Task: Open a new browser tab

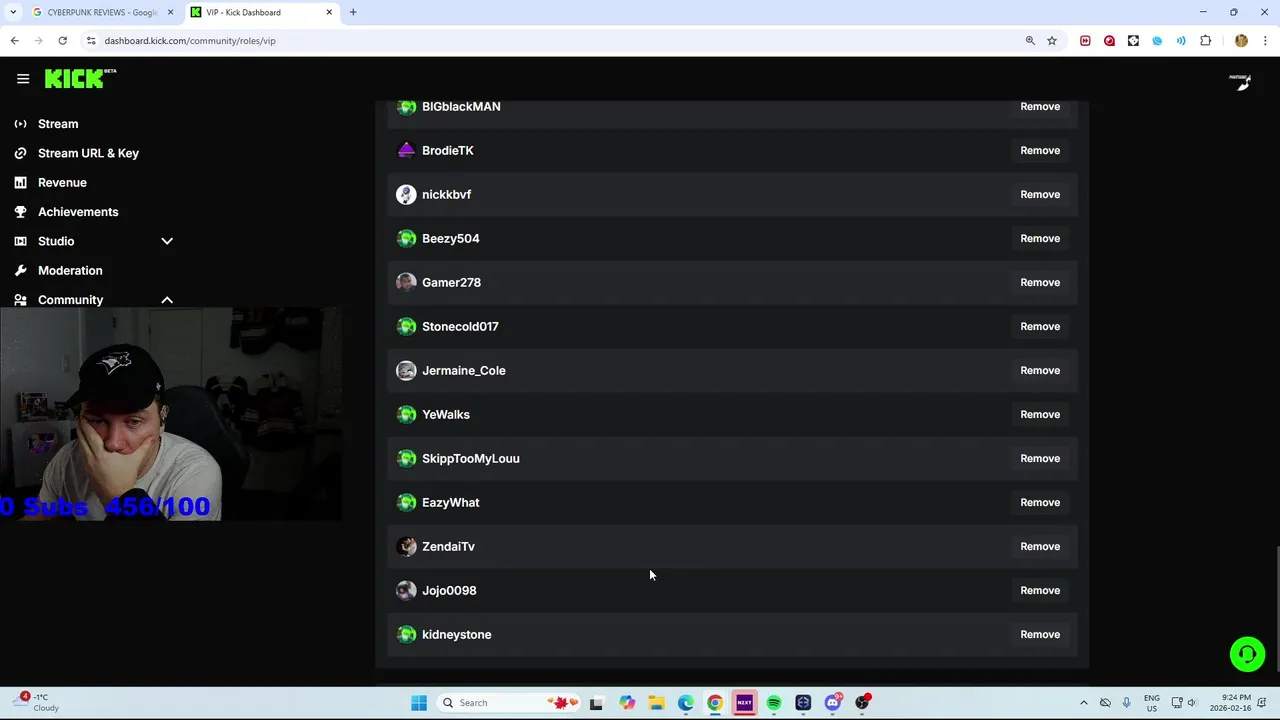Action: point(353,12)
